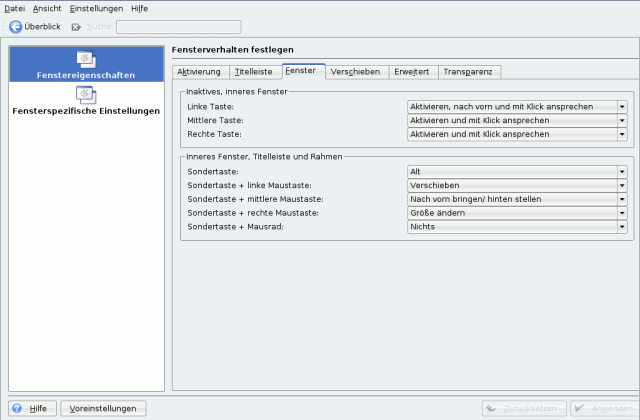Open the Rechte Taste dropdown
This screenshot has width=640, height=420.
[517, 134]
